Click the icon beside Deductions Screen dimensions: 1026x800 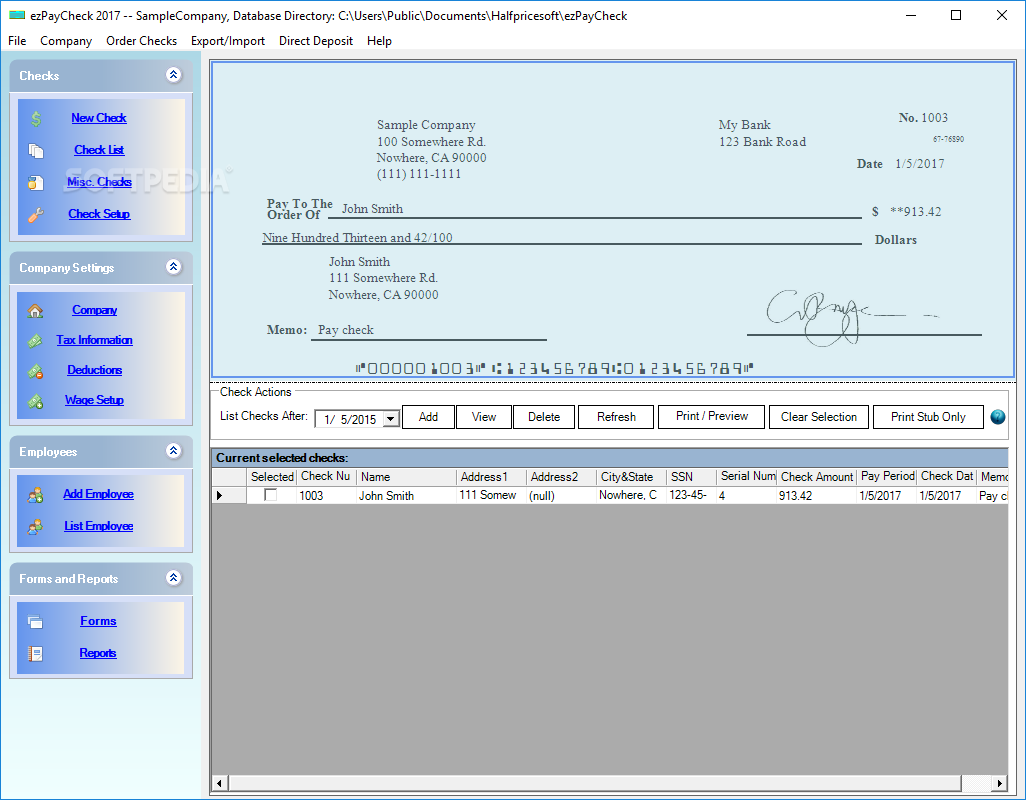pos(35,371)
